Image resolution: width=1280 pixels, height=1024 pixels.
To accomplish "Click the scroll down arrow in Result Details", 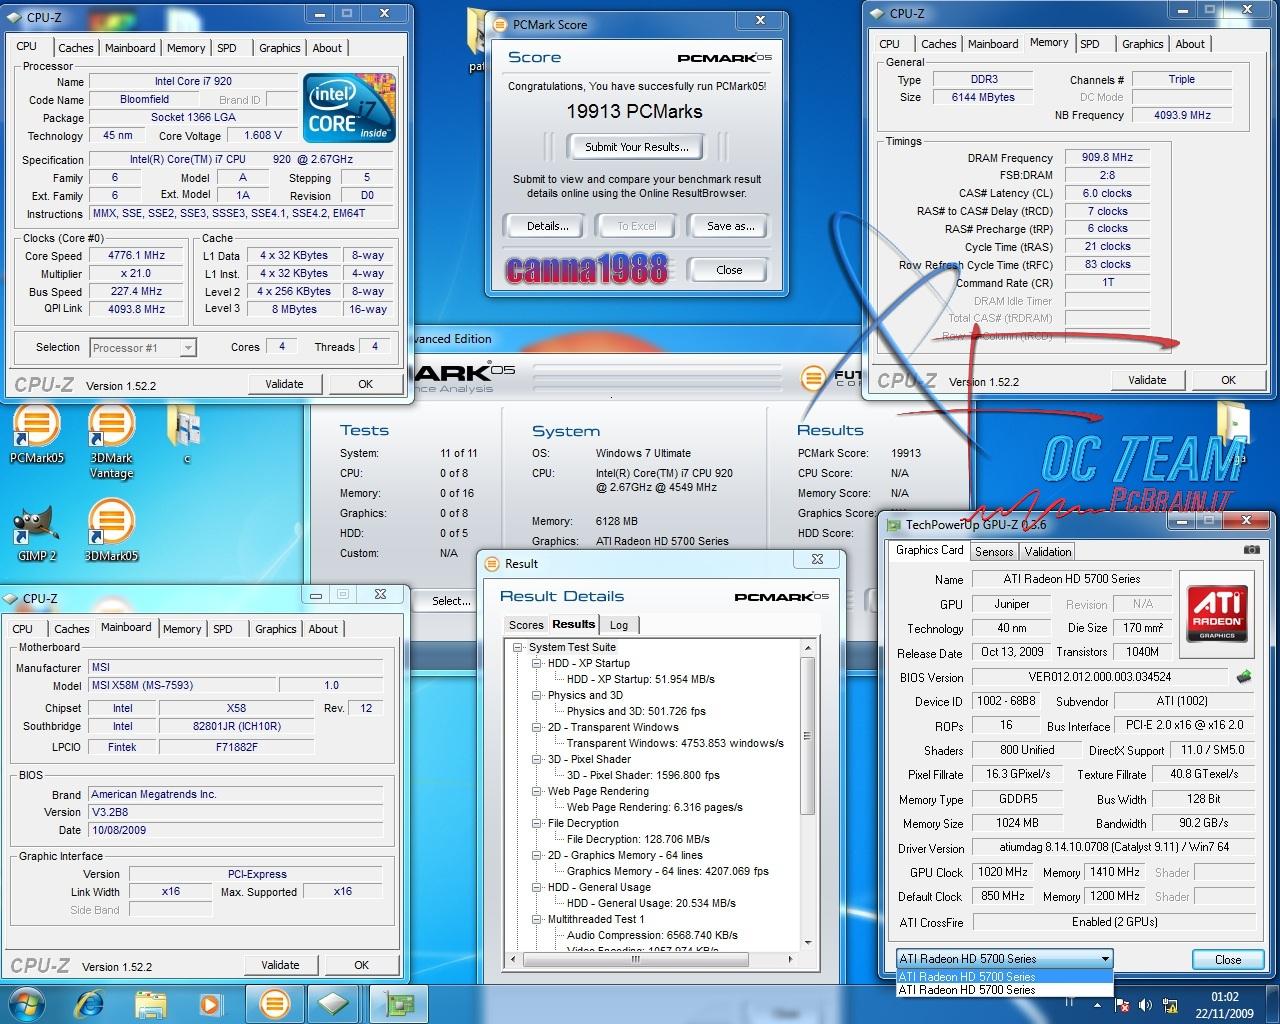I will 807,942.
